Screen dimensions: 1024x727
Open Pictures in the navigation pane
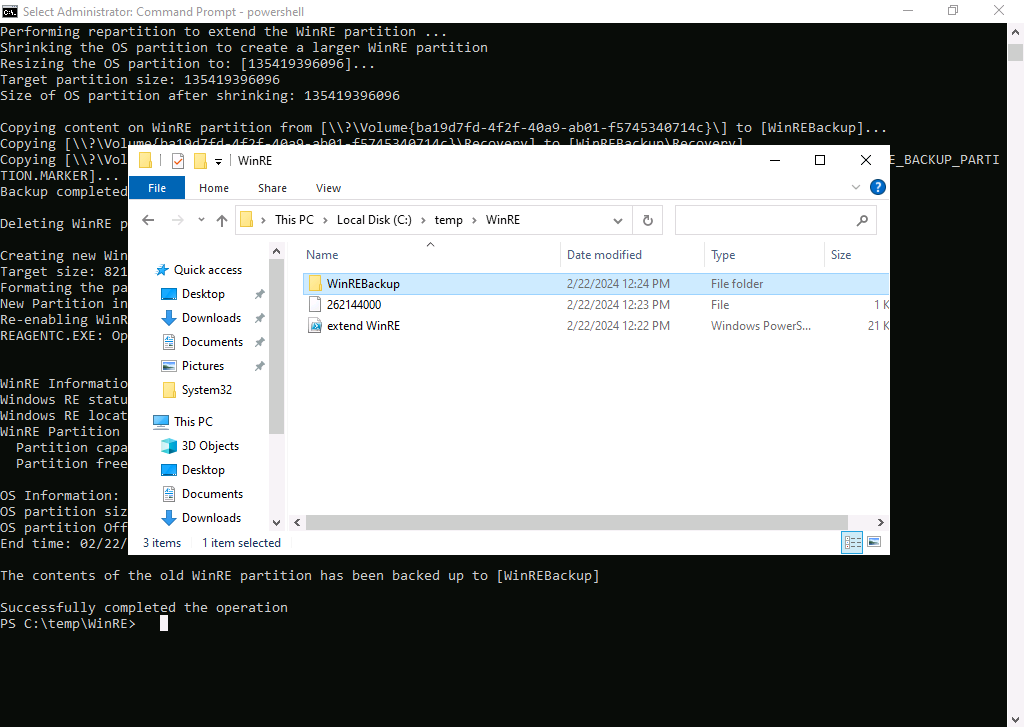click(x=202, y=366)
